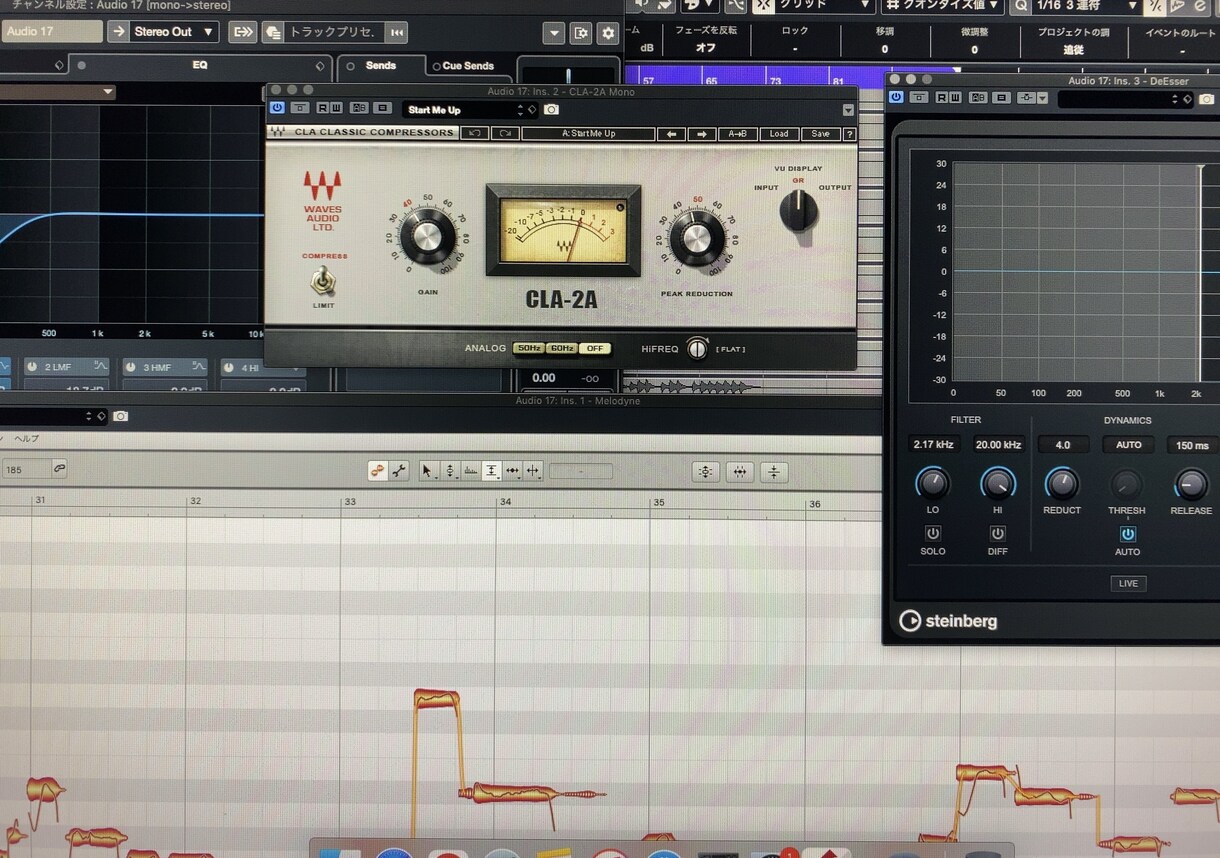This screenshot has height=858, width=1220.
Task: Activate DeEsser side-chain input icon
Action: tap(1026, 98)
